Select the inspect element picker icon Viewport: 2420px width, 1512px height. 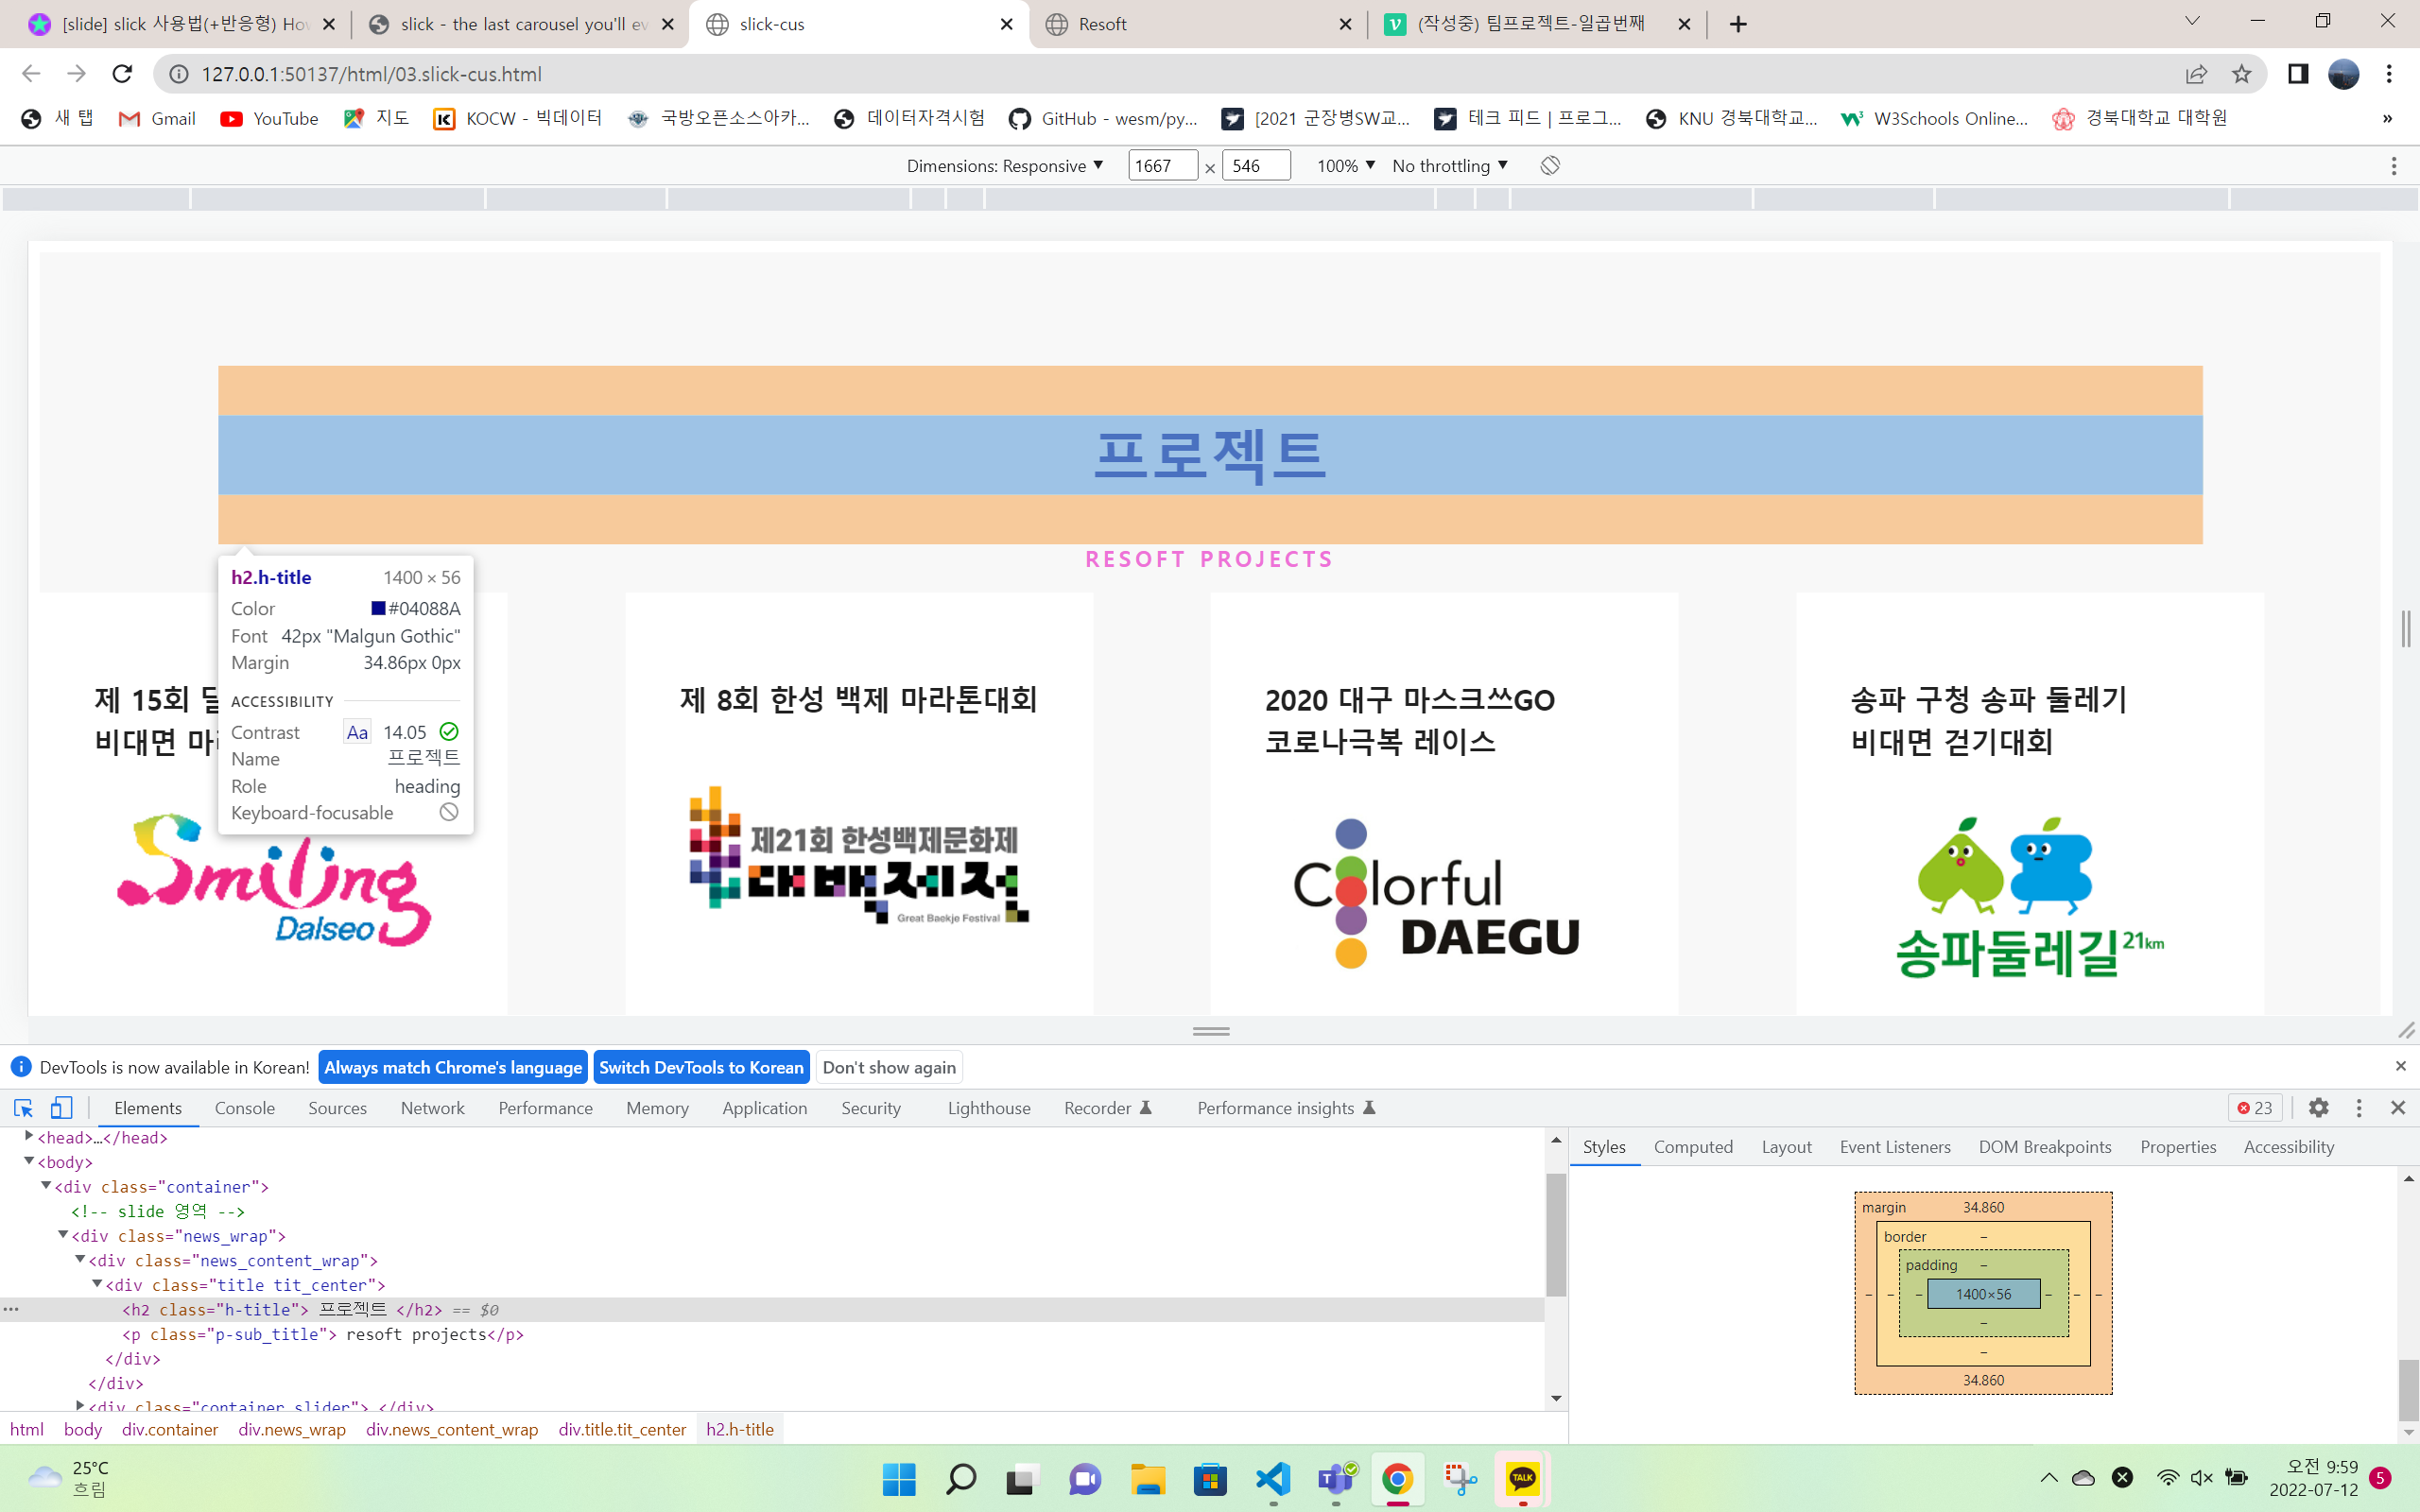pos(23,1108)
